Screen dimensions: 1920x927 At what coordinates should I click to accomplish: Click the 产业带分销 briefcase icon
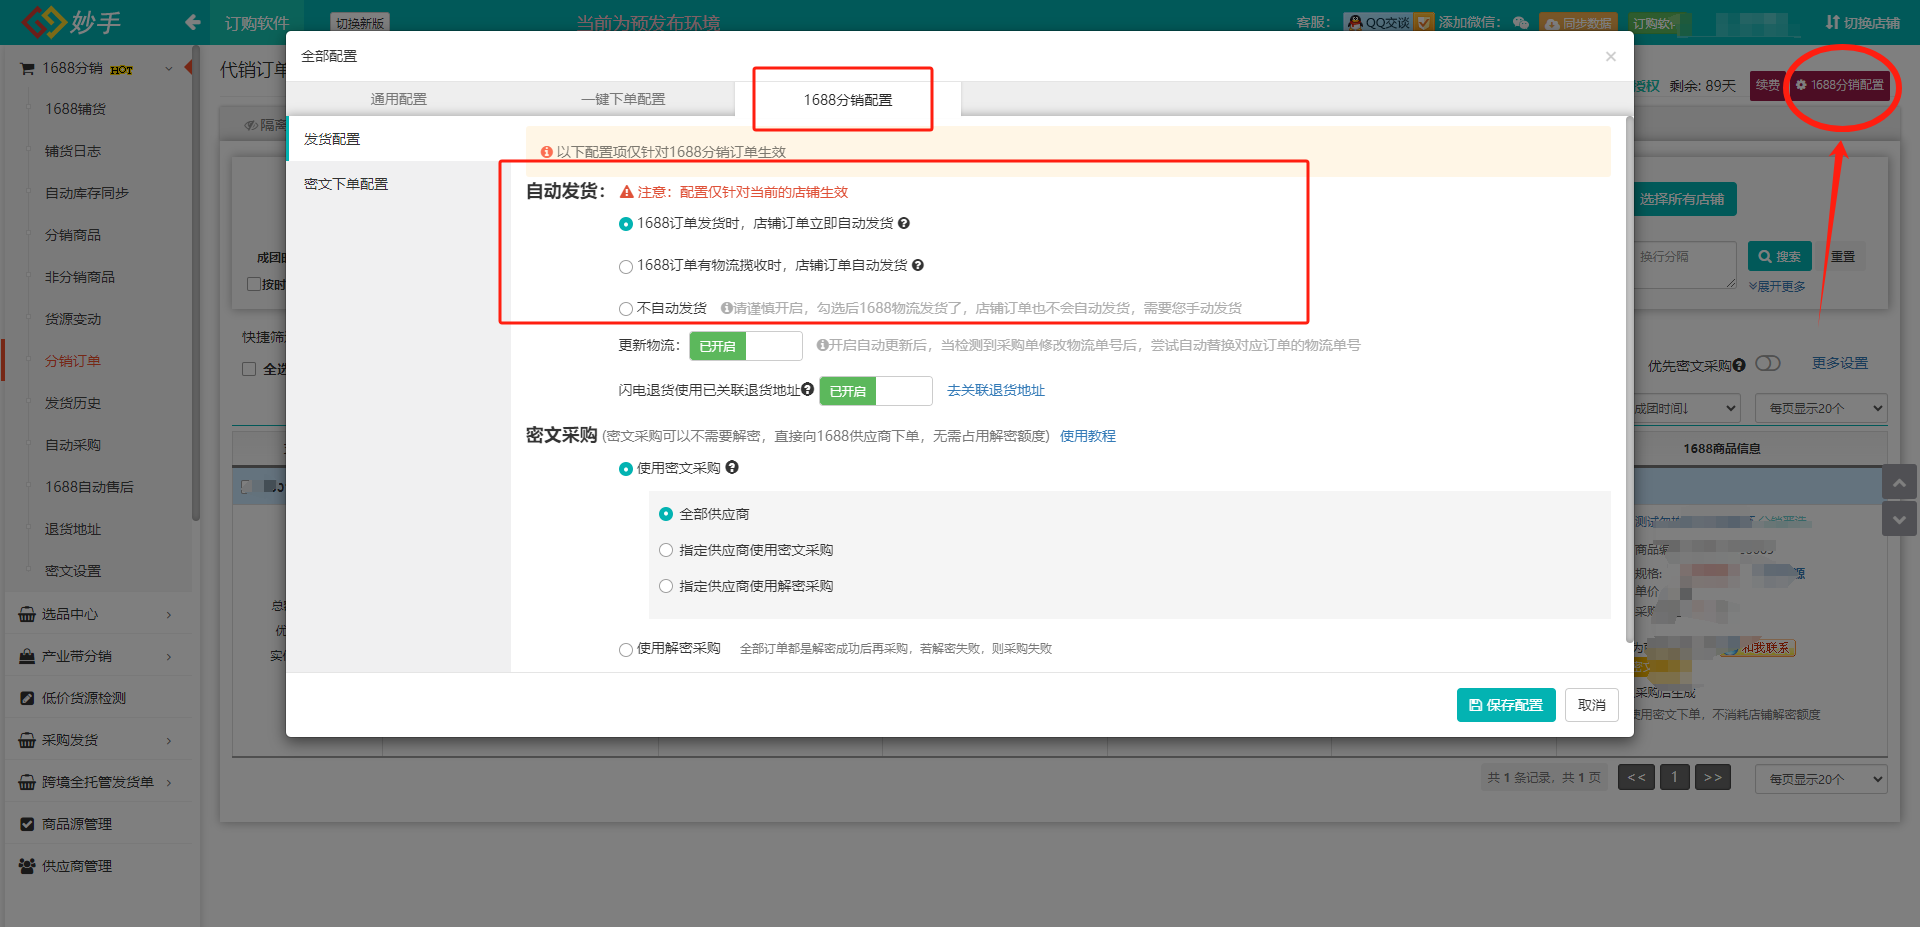[x=27, y=656]
